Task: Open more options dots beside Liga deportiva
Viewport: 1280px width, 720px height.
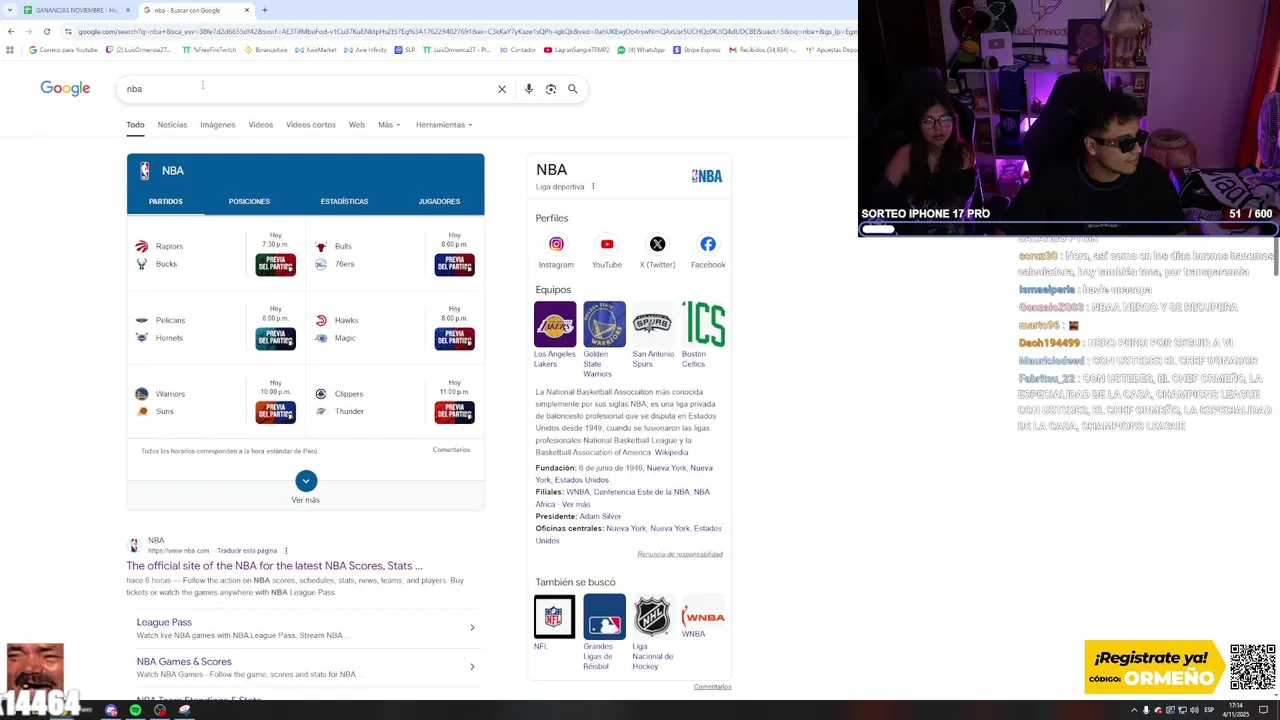Action: (593, 186)
